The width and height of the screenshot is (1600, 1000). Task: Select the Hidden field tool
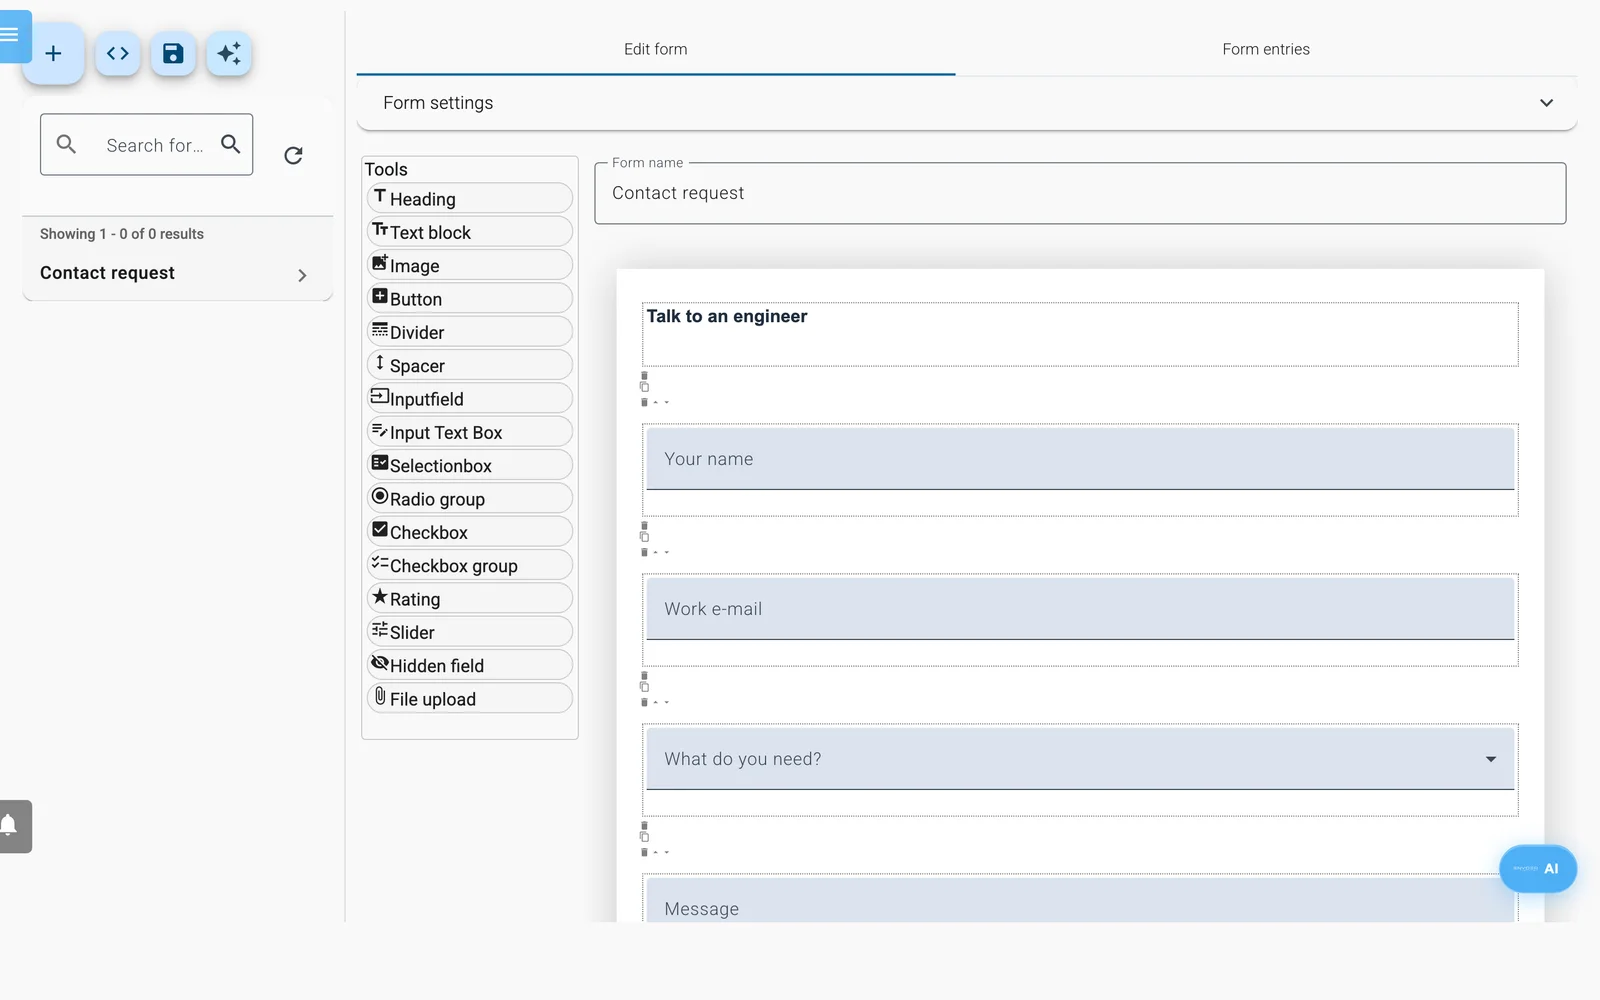pos(470,665)
